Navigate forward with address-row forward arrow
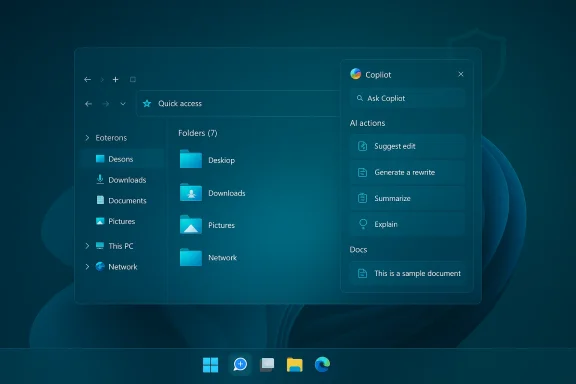The height and width of the screenshot is (384, 576). (106, 104)
